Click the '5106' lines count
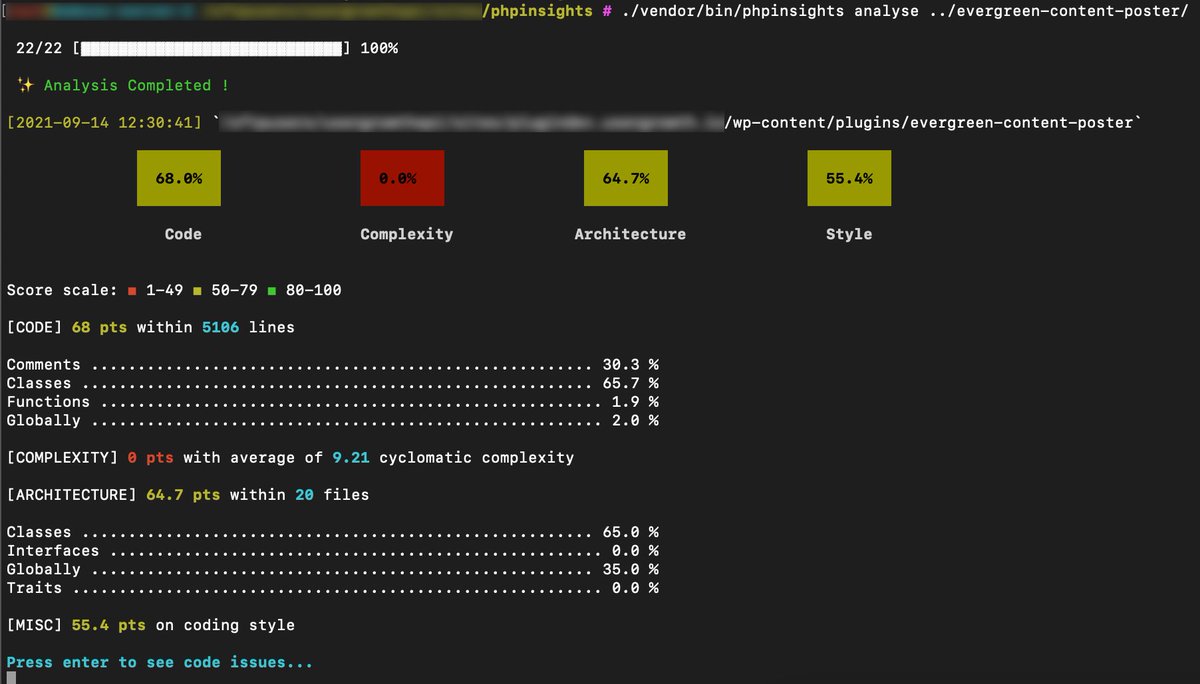The height and width of the screenshot is (684, 1200). pos(220,327)
